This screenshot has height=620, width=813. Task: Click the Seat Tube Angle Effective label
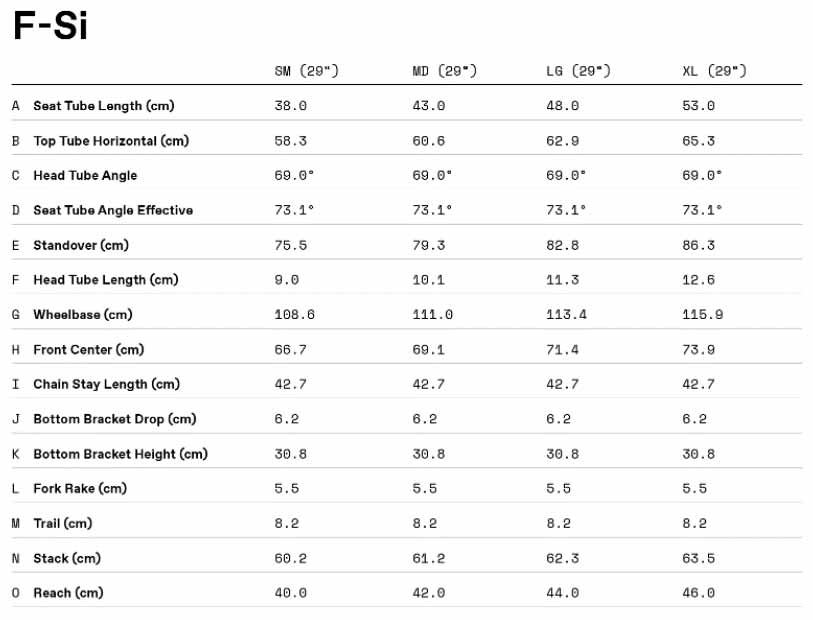click(113, 210)
